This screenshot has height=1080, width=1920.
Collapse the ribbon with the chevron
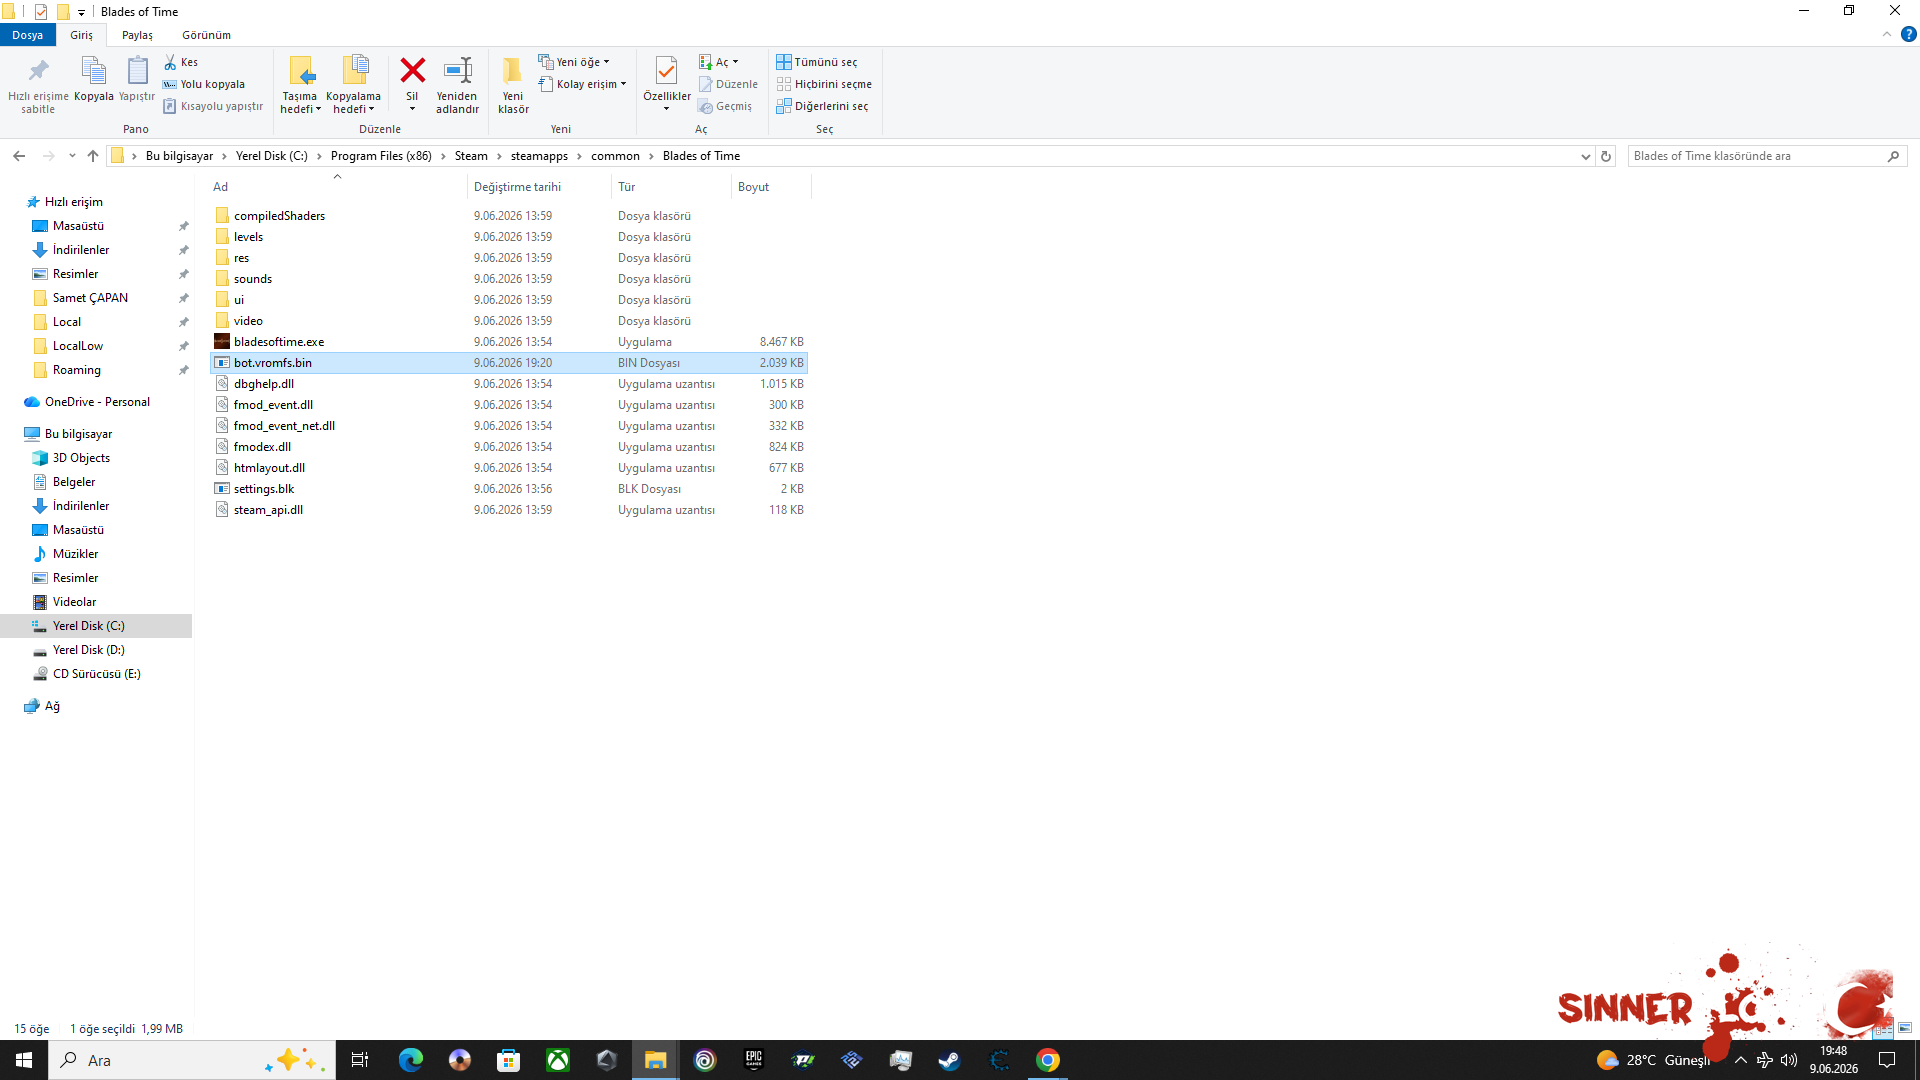pyautogui.click(x=1887, y=34)
